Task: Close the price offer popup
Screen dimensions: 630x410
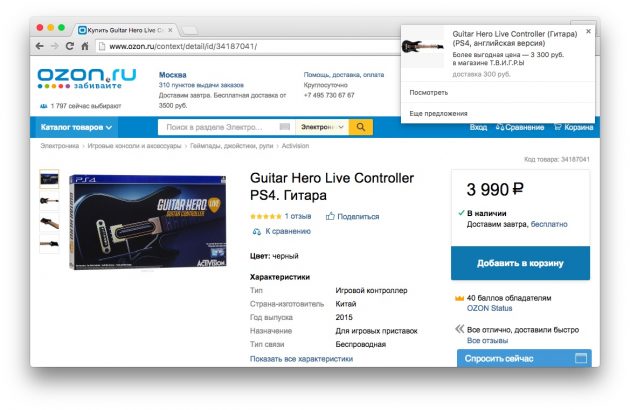Action: tap(588, 31)
